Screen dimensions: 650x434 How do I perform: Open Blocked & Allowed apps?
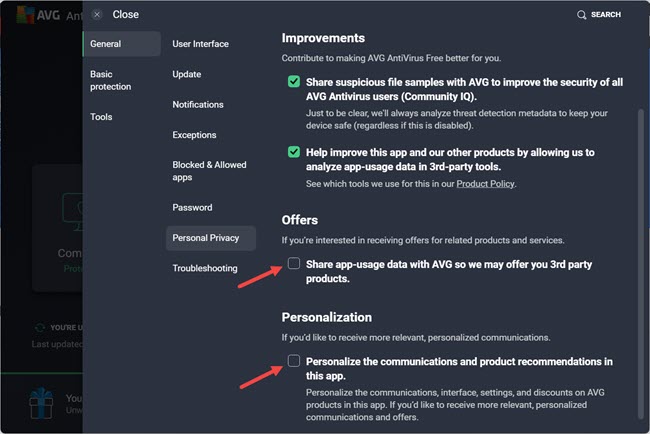click(207, 170)
